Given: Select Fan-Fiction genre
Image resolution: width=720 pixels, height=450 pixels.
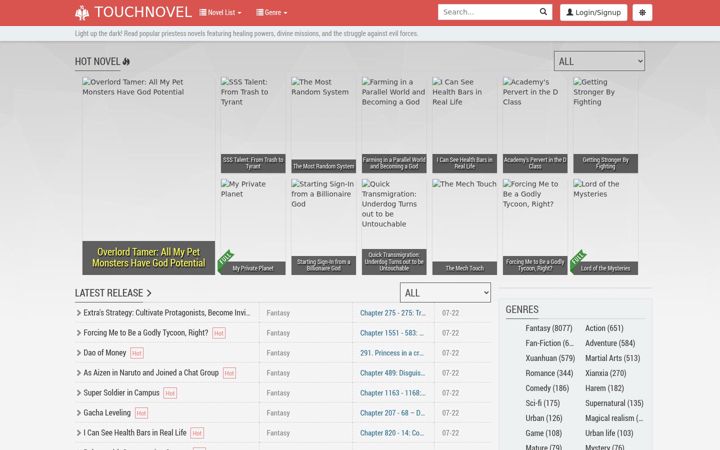Looking at the screenshot, I should [550, 343].
